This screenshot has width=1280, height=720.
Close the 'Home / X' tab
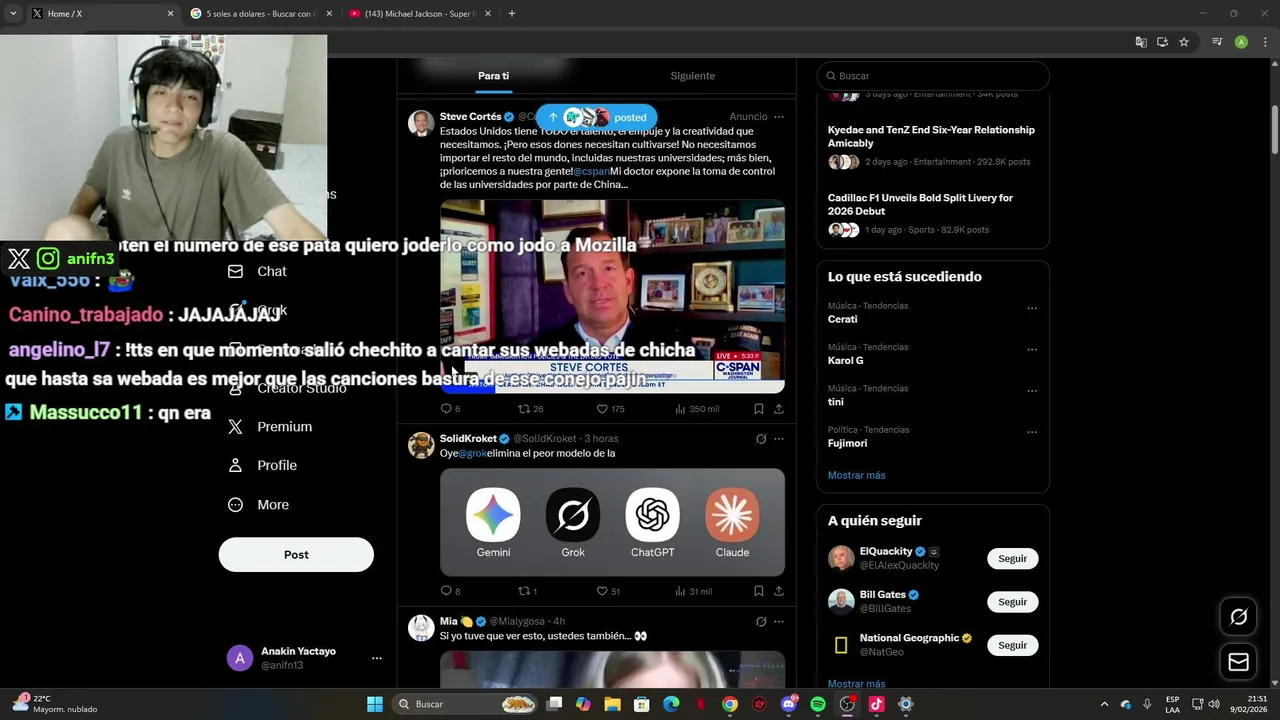pyautogui.click(x=170, y=14)
